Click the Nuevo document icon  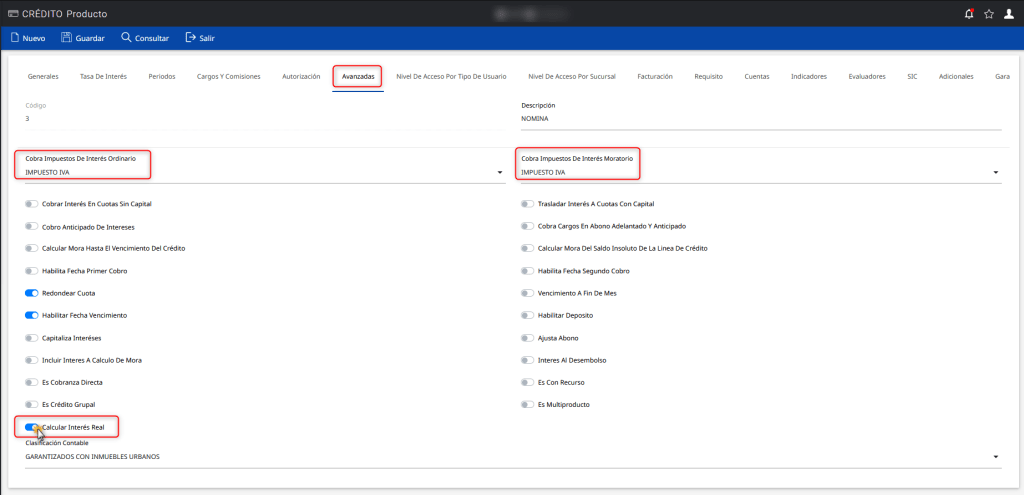[x=15, y=38]
